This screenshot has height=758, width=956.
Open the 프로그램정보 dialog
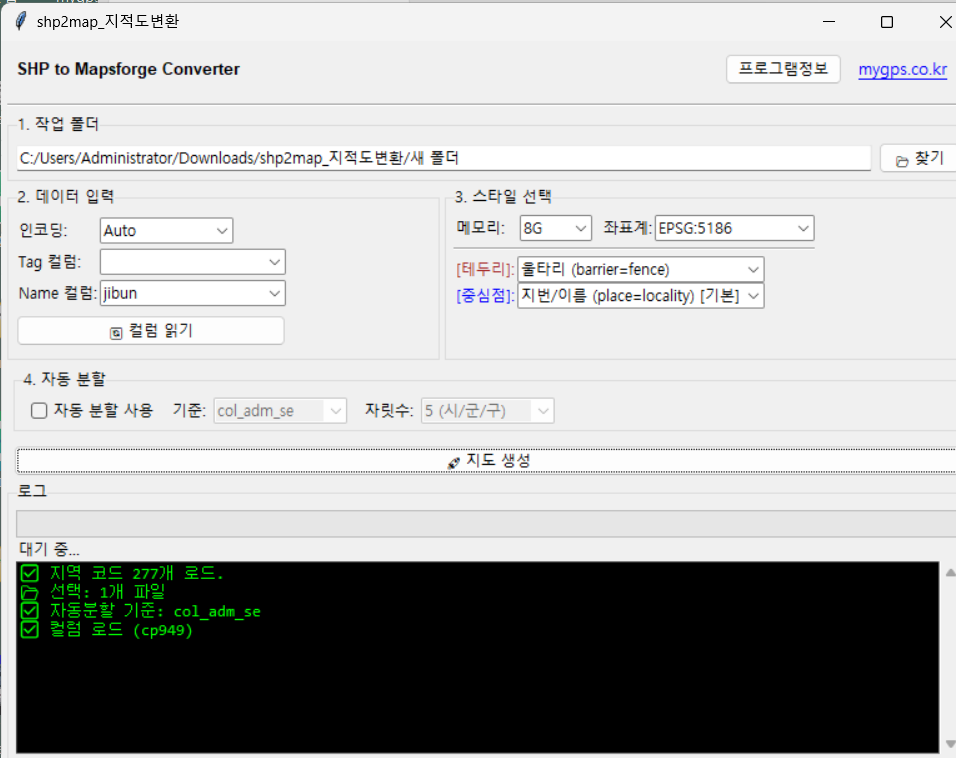(x=783, y=69)
